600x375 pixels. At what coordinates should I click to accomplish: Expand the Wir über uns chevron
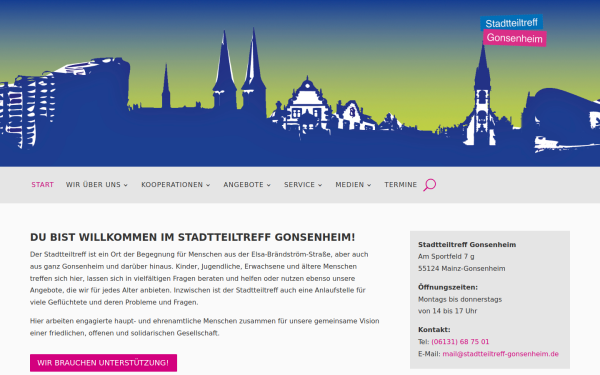[126, 185]
